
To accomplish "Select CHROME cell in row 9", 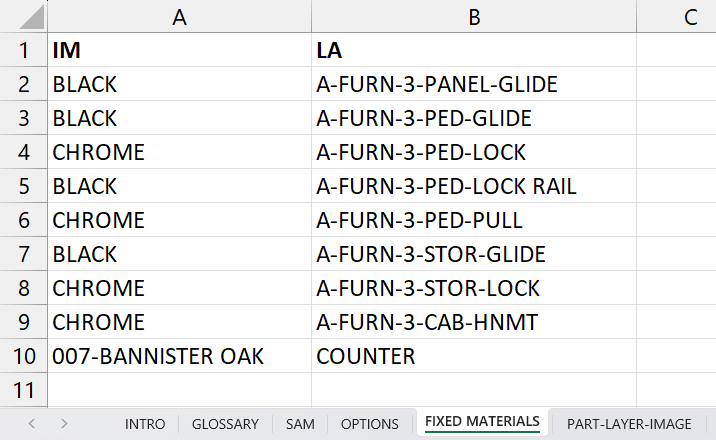I will pos(179,322).
